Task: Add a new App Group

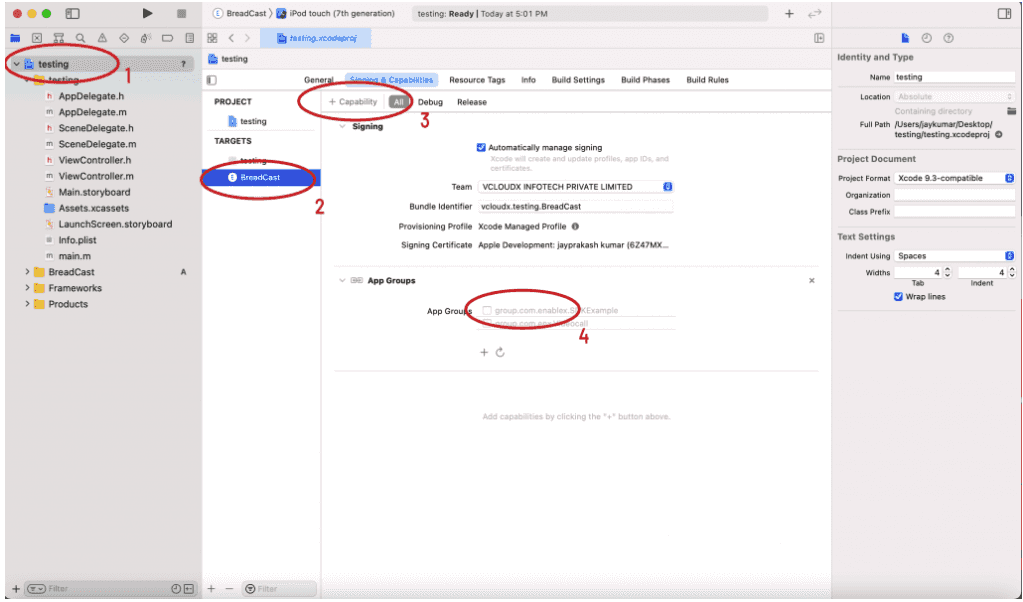Action: tap(484, 352)
